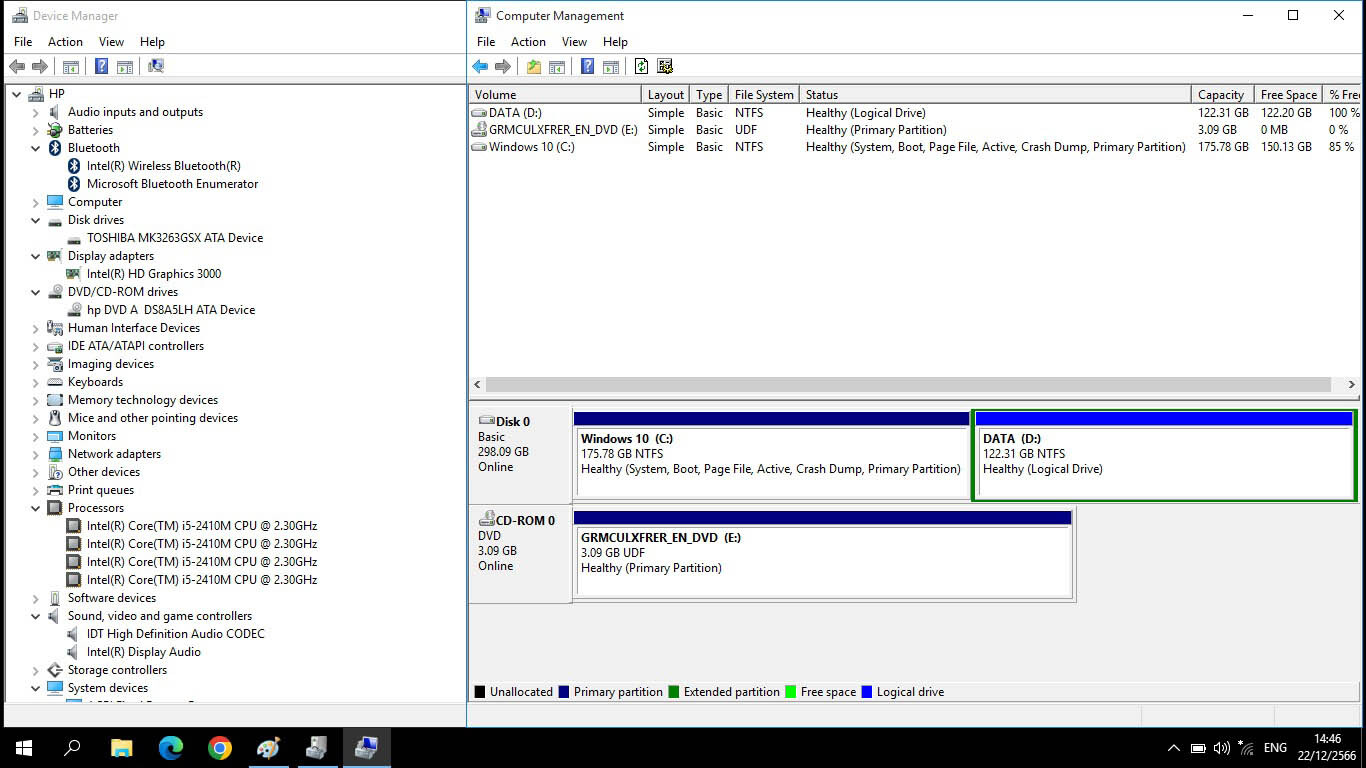Select TOSHIBA MK3263GSX ATA Device

pyautogui.click(x=174, y=238)
